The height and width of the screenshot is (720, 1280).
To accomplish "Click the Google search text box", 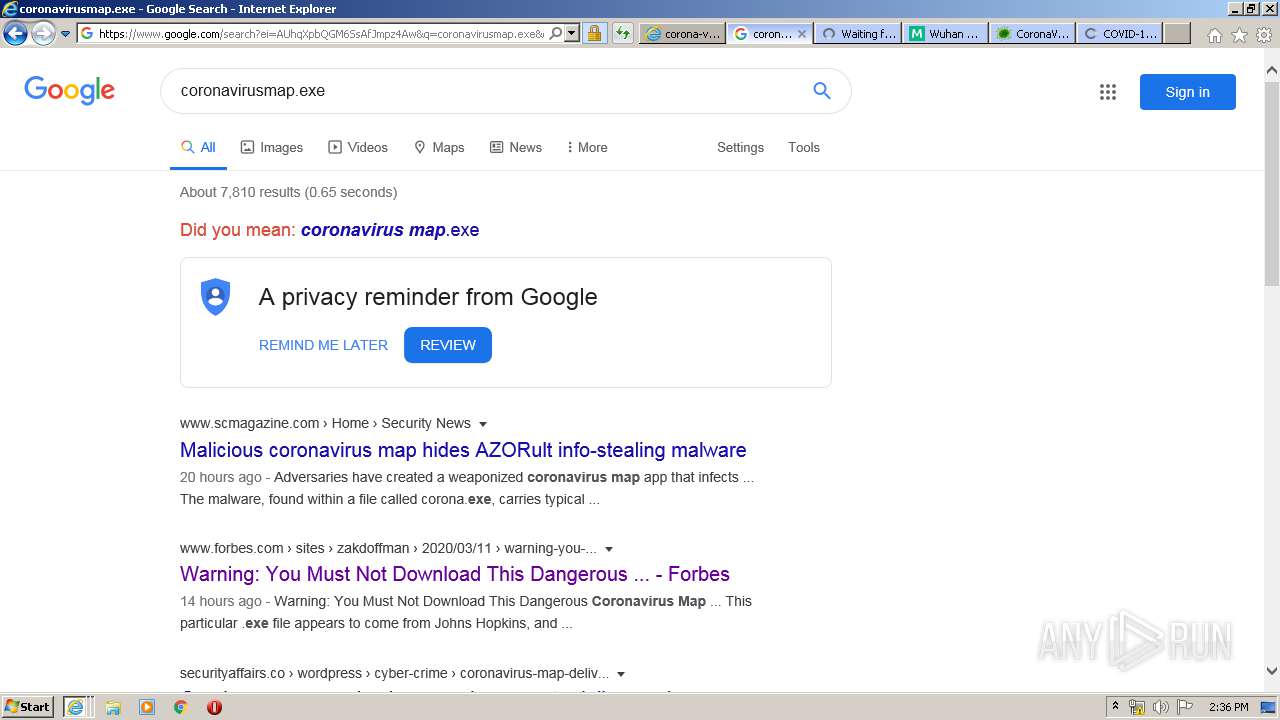I will 490,91.
